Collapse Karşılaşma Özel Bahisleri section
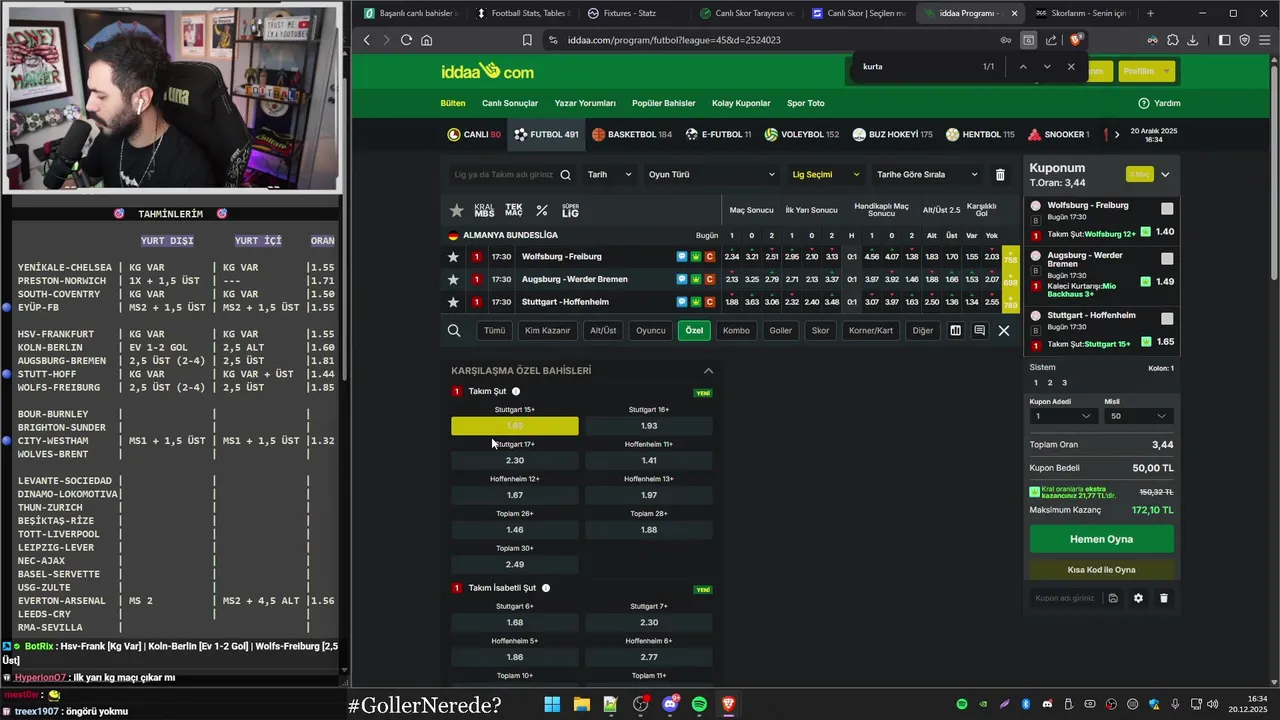This screenshot has height=720, width=1280. pyautogui.click(x=708, y=370)
